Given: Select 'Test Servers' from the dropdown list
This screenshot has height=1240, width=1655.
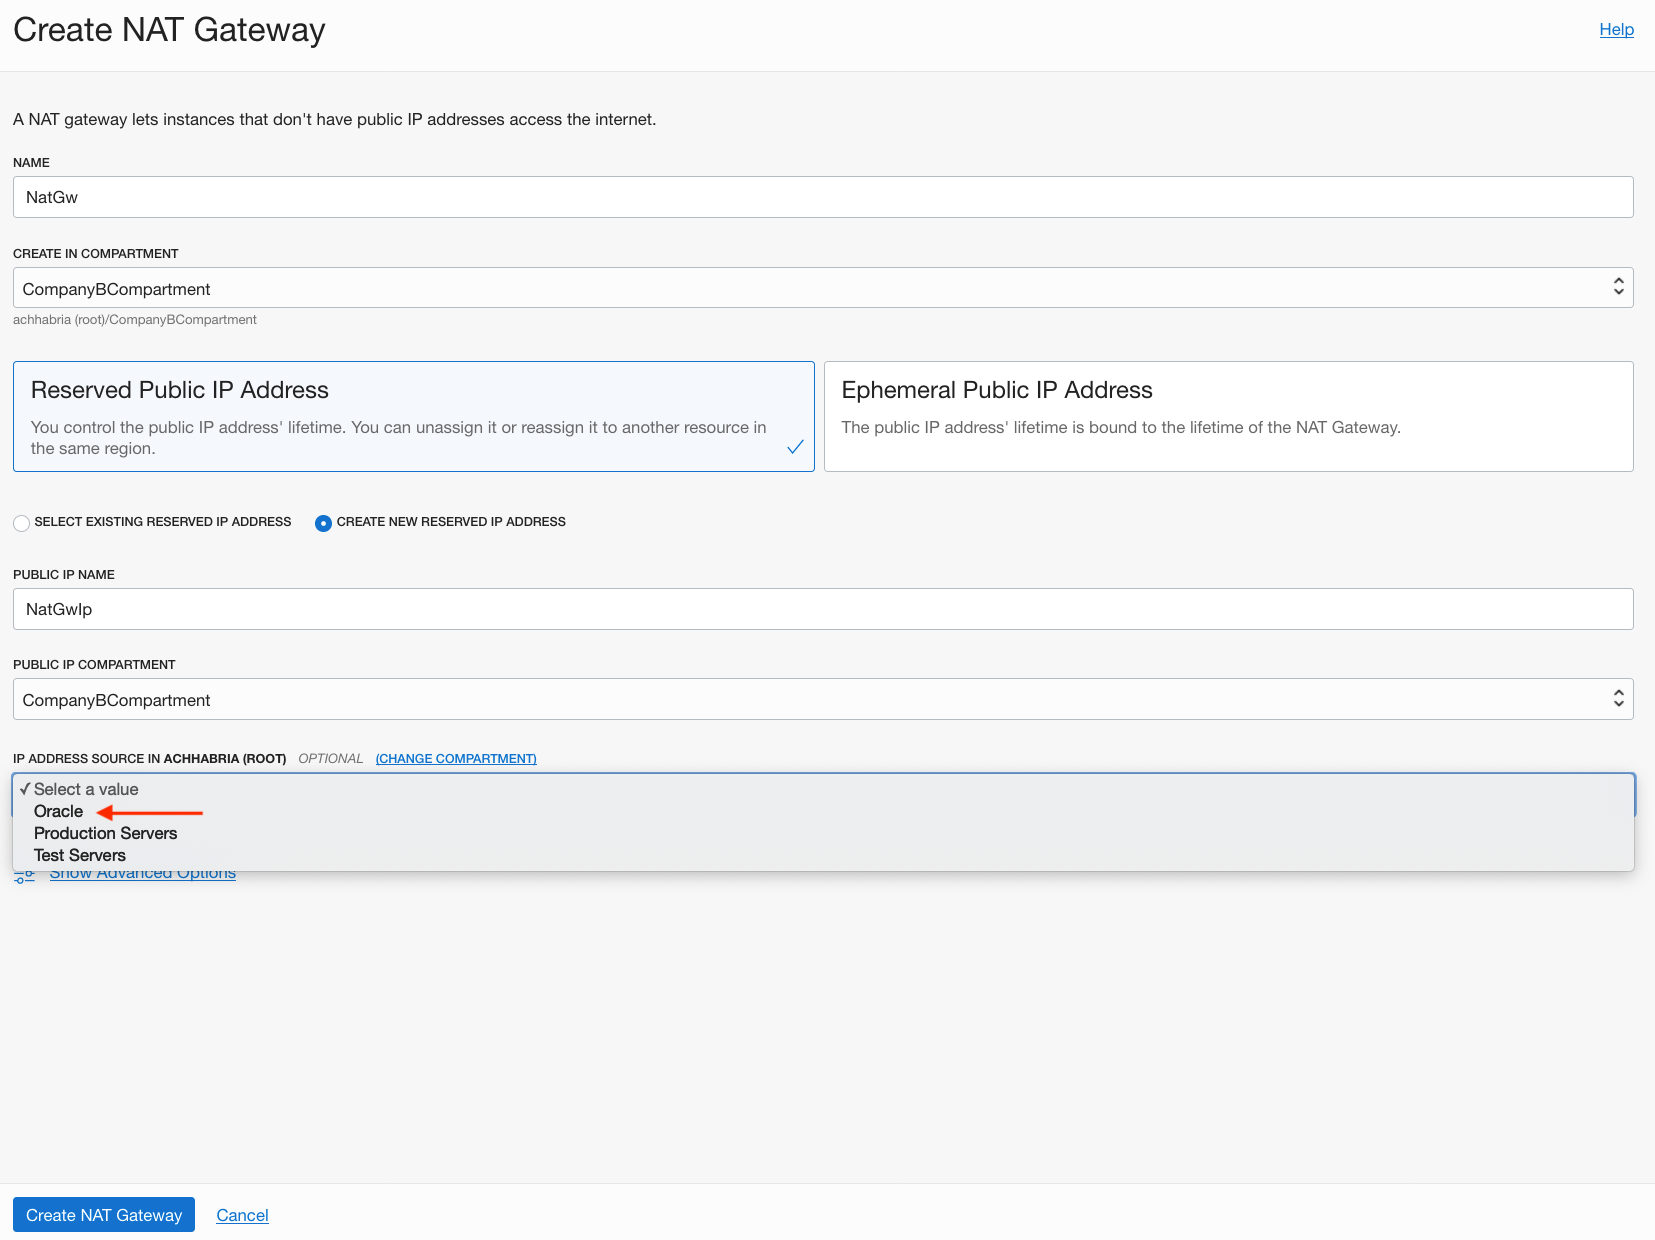Looking at the screenshot, I should tap(79, 855).
